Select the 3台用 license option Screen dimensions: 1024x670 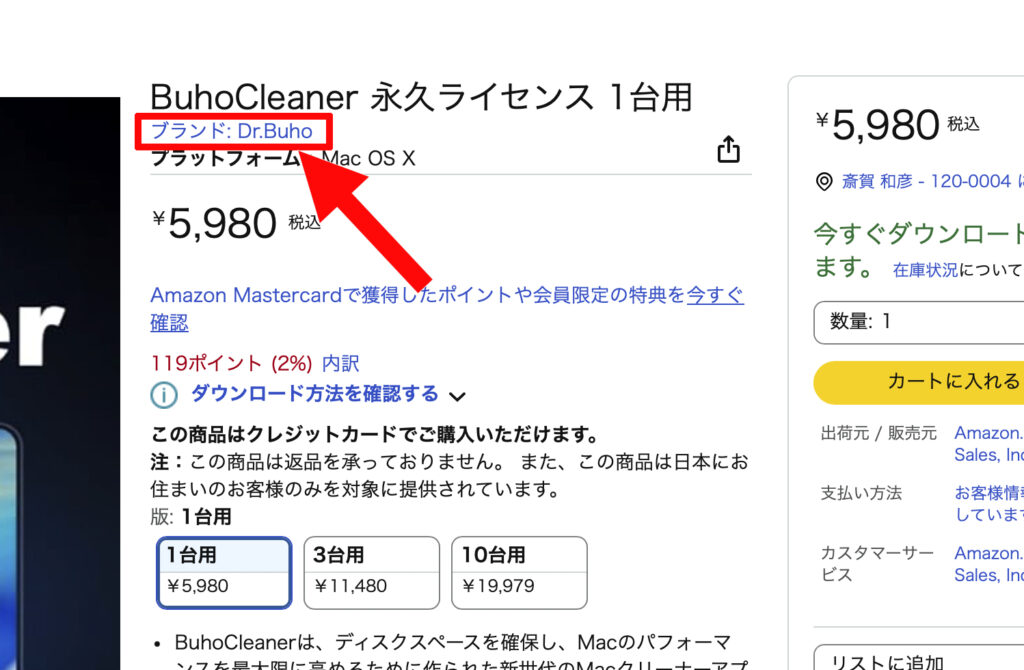click(371, 573)
